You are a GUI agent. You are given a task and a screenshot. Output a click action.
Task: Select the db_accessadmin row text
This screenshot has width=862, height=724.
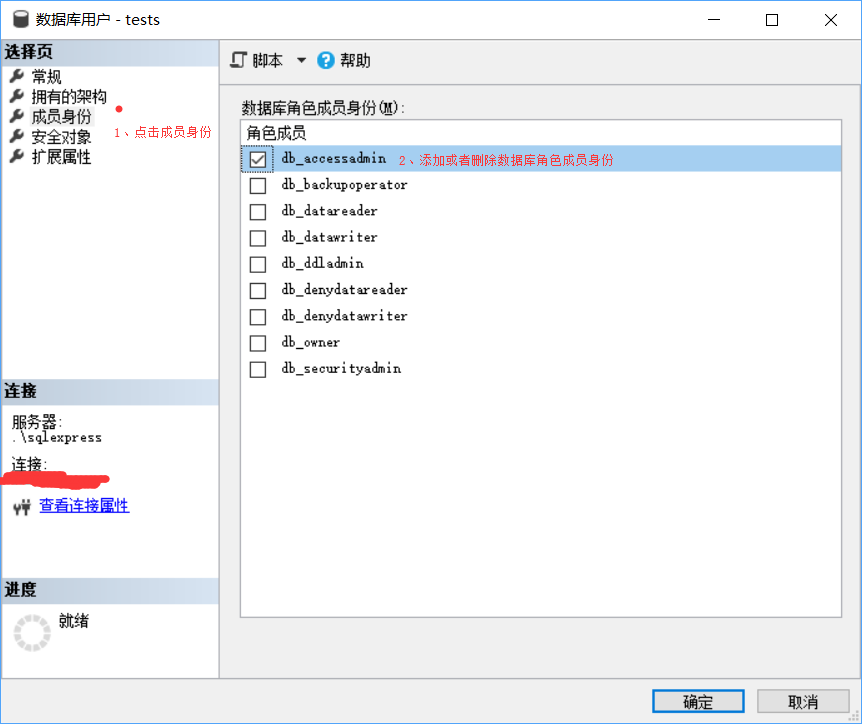point(334,158)
